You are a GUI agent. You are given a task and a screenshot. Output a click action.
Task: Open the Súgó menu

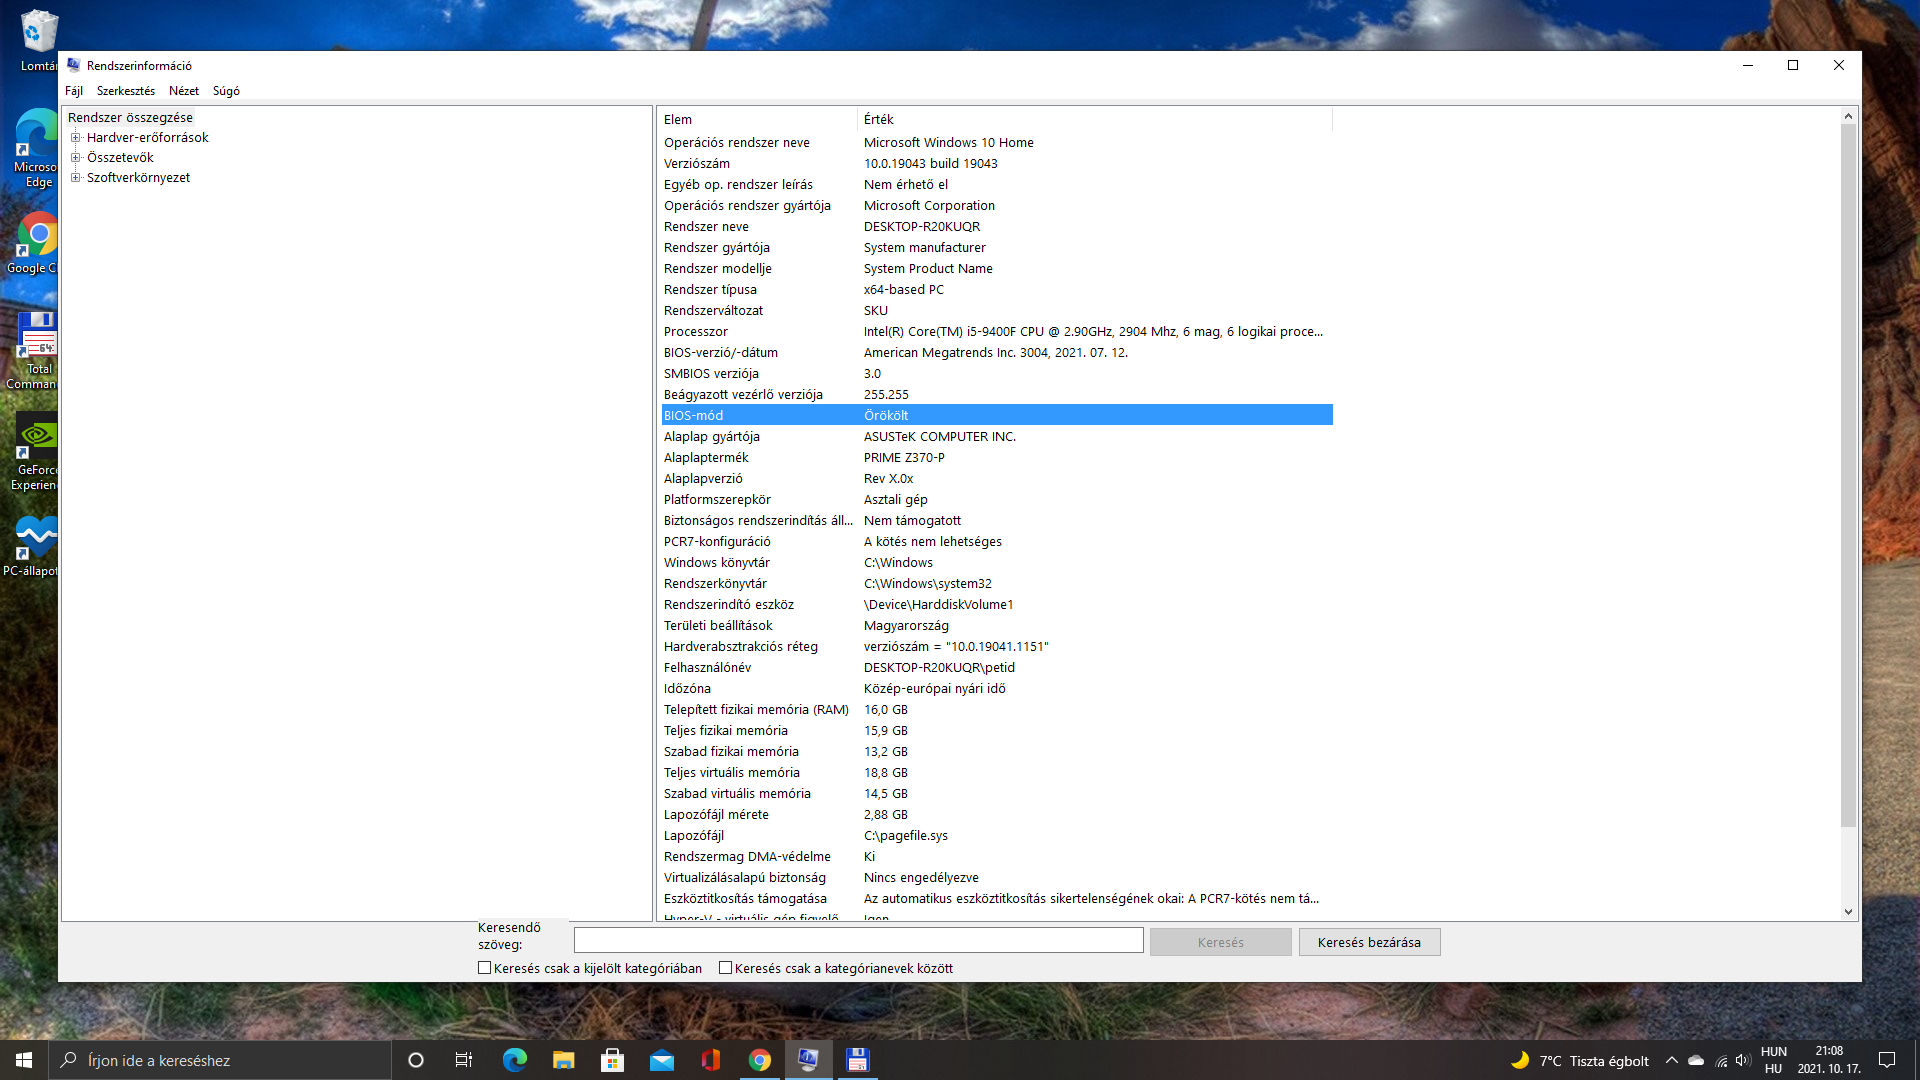coord(226,91)
